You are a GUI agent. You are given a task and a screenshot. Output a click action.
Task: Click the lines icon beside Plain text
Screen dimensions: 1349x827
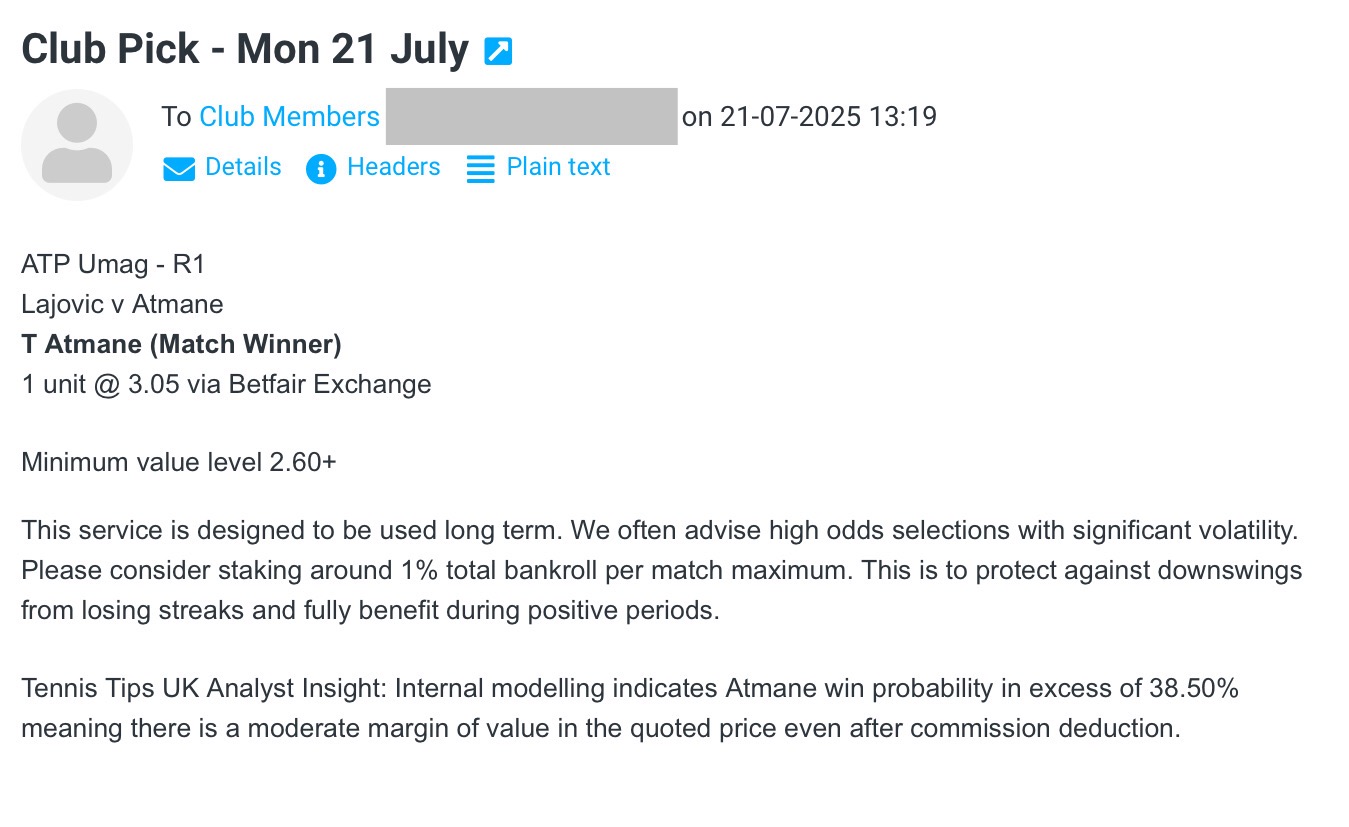coord(481,169)
